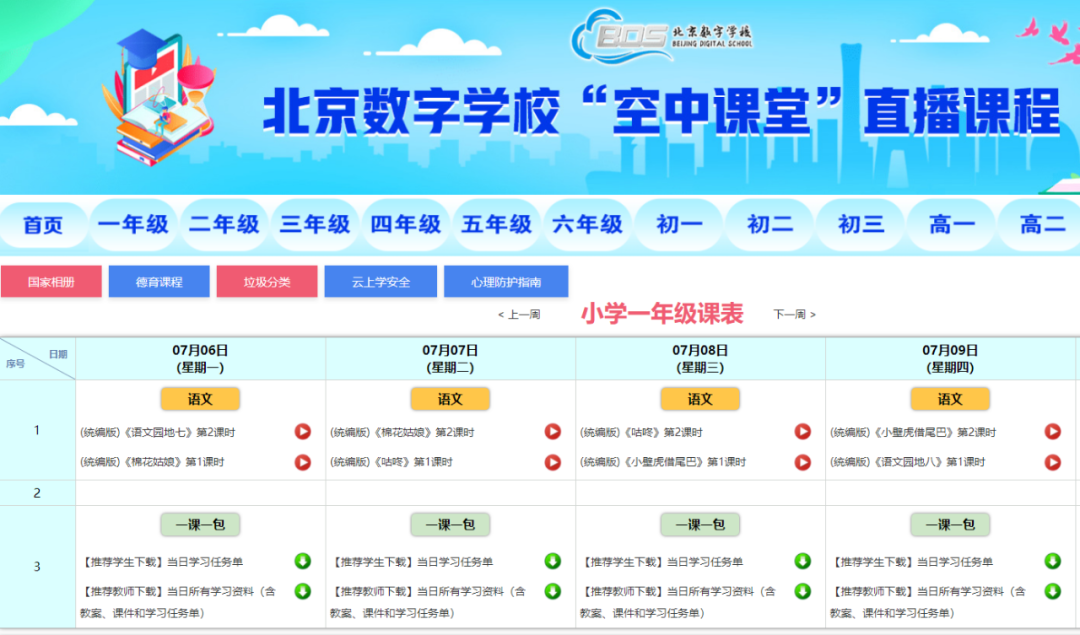1080x635 pixels.
Task: Click 一课一包 button in July 6 column
Action: coord(200,524)
